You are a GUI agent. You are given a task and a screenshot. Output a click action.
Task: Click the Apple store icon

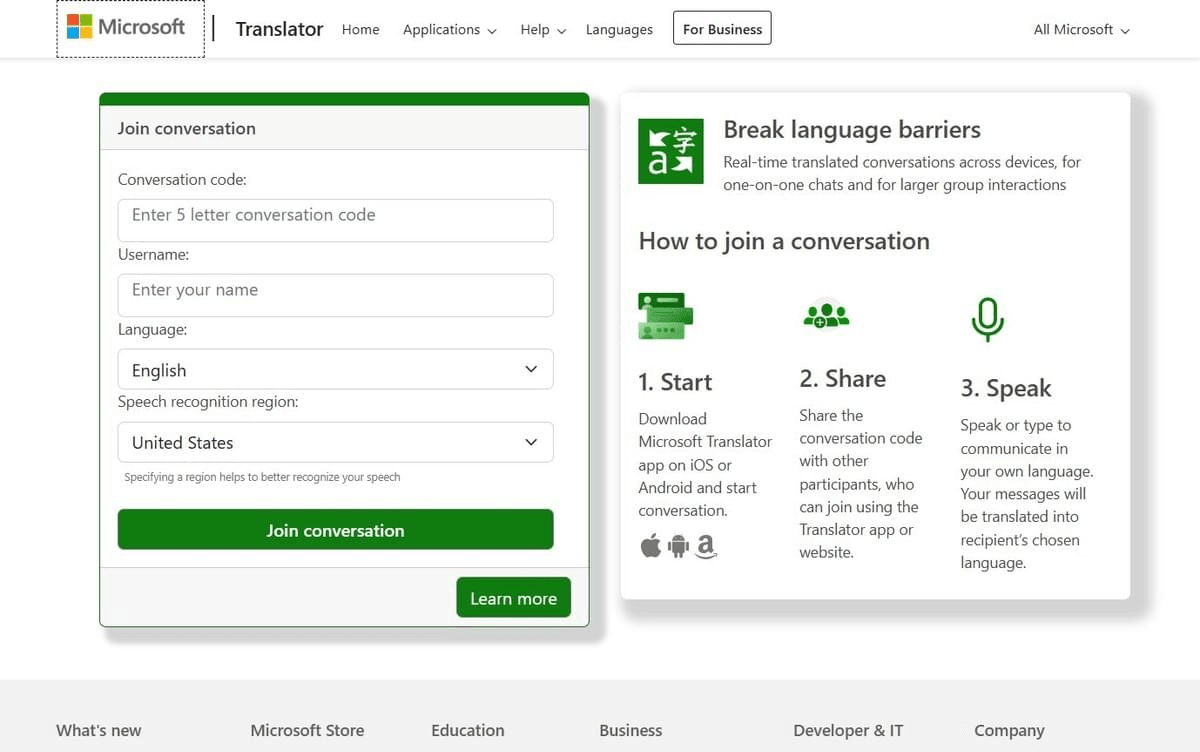(x=651, y=546)
